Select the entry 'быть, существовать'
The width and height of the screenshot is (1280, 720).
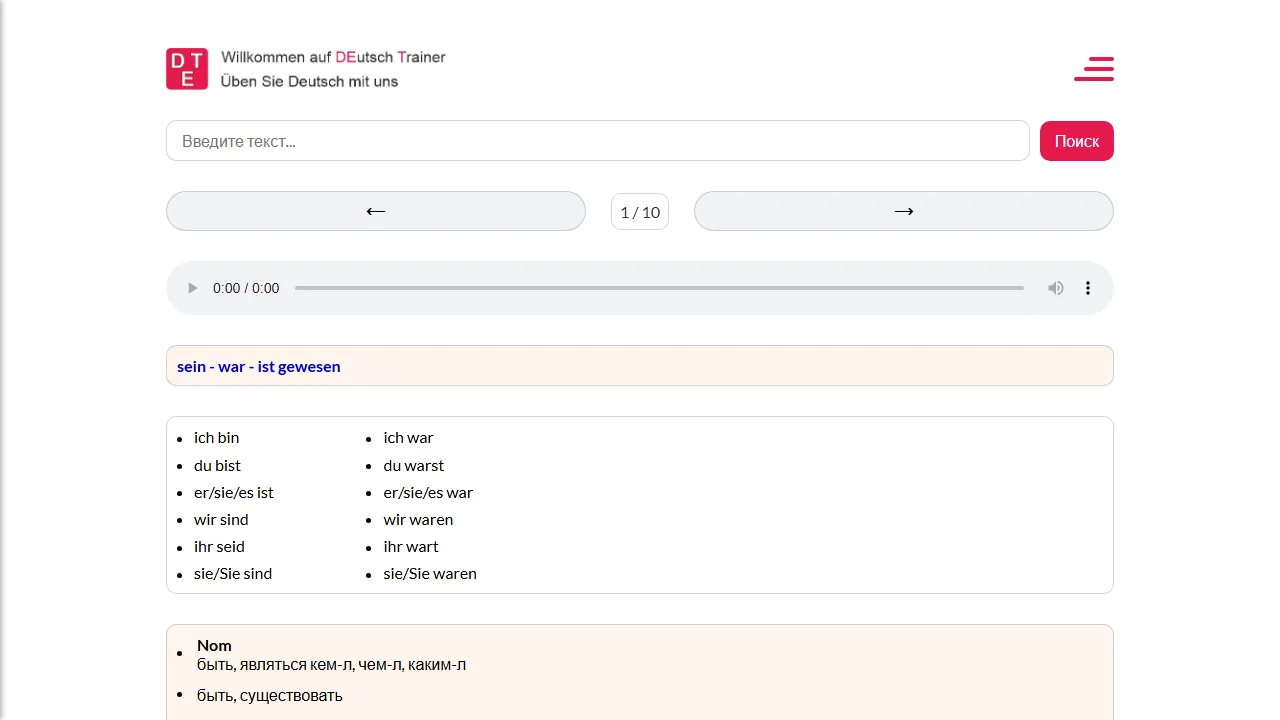[269, 695]
